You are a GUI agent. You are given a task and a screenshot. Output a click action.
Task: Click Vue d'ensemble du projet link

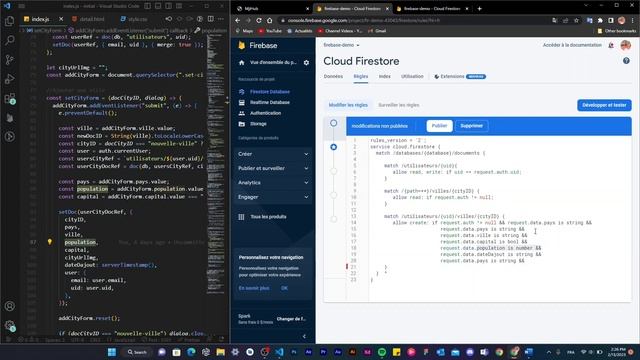[273, 62]
